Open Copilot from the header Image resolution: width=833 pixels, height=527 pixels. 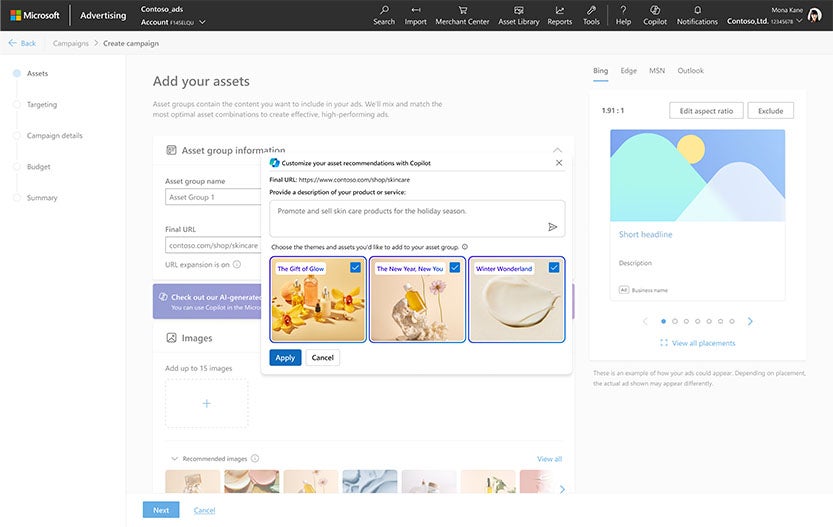[655, 14]
